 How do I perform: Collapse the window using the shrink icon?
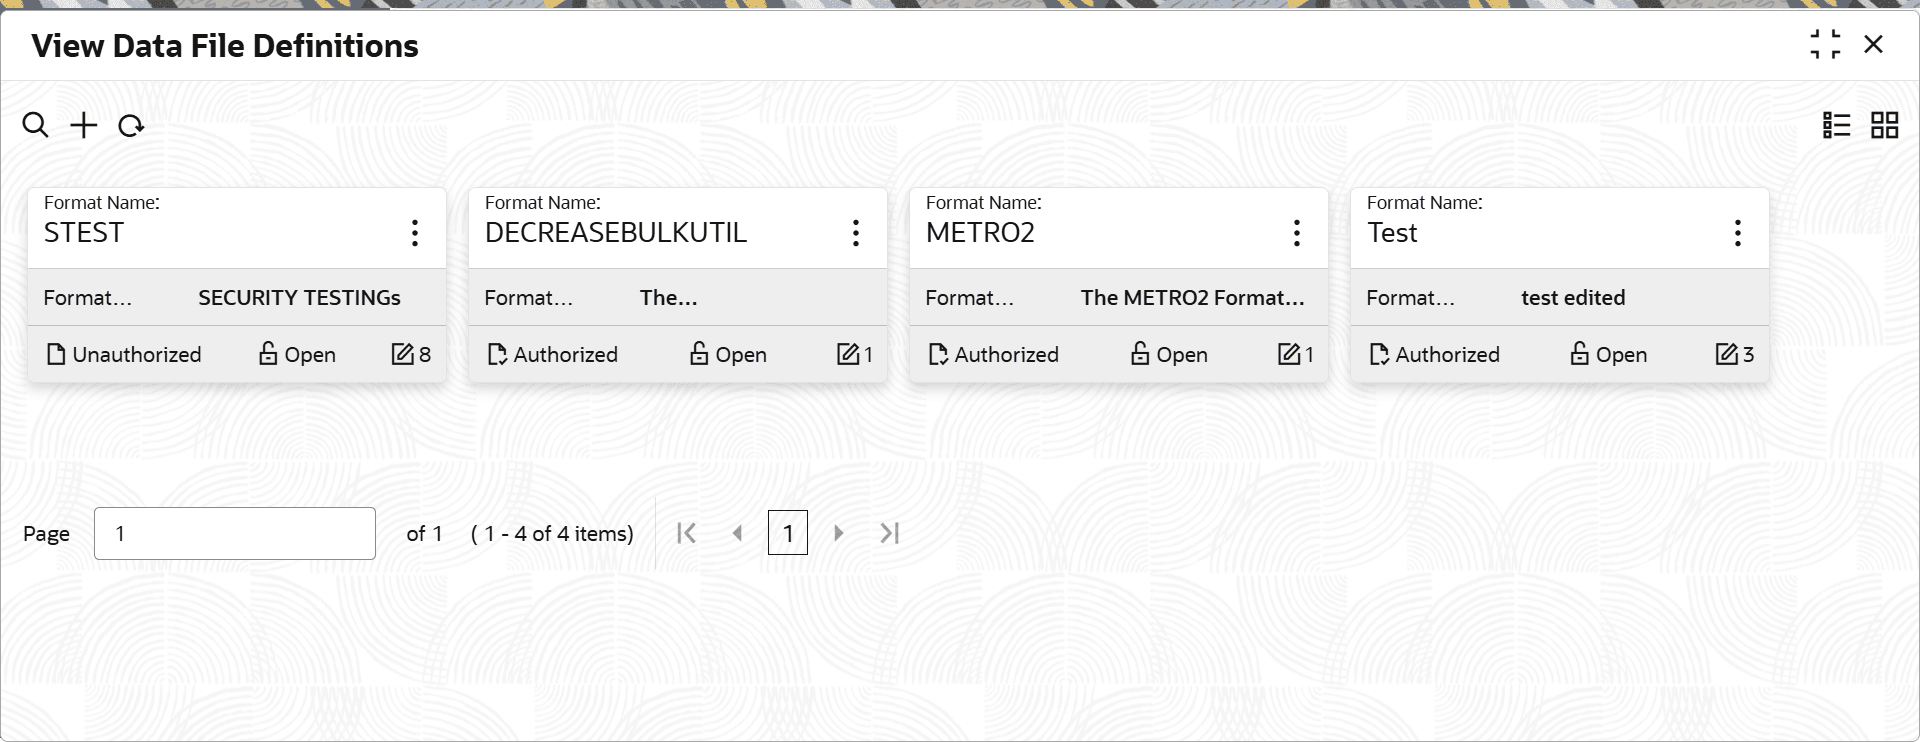[x=1825, y=45]
